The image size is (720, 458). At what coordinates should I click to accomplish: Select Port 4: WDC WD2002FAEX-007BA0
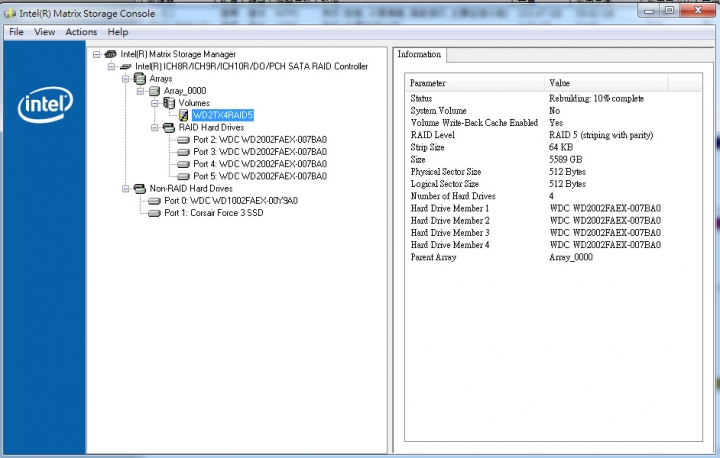(x=260, y=164)
